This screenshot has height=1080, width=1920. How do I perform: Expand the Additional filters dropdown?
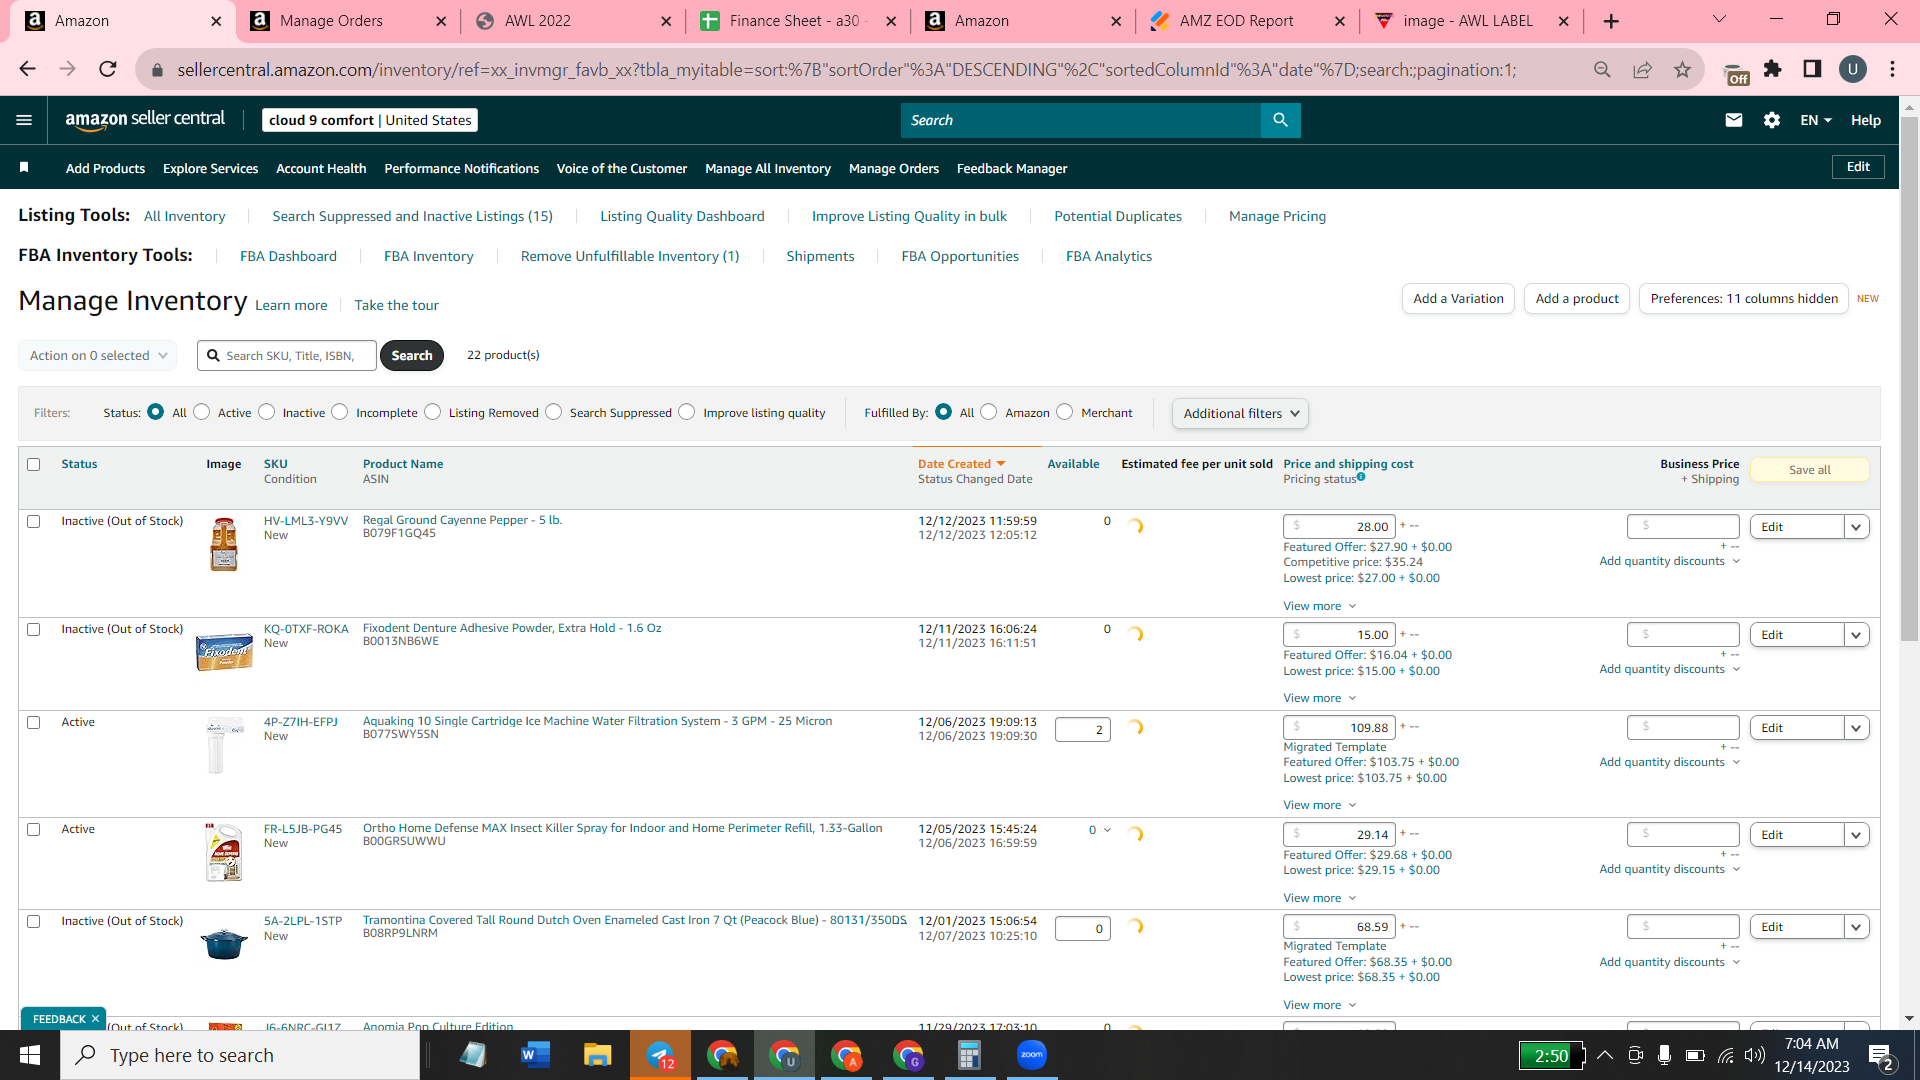pos(1240,413)
